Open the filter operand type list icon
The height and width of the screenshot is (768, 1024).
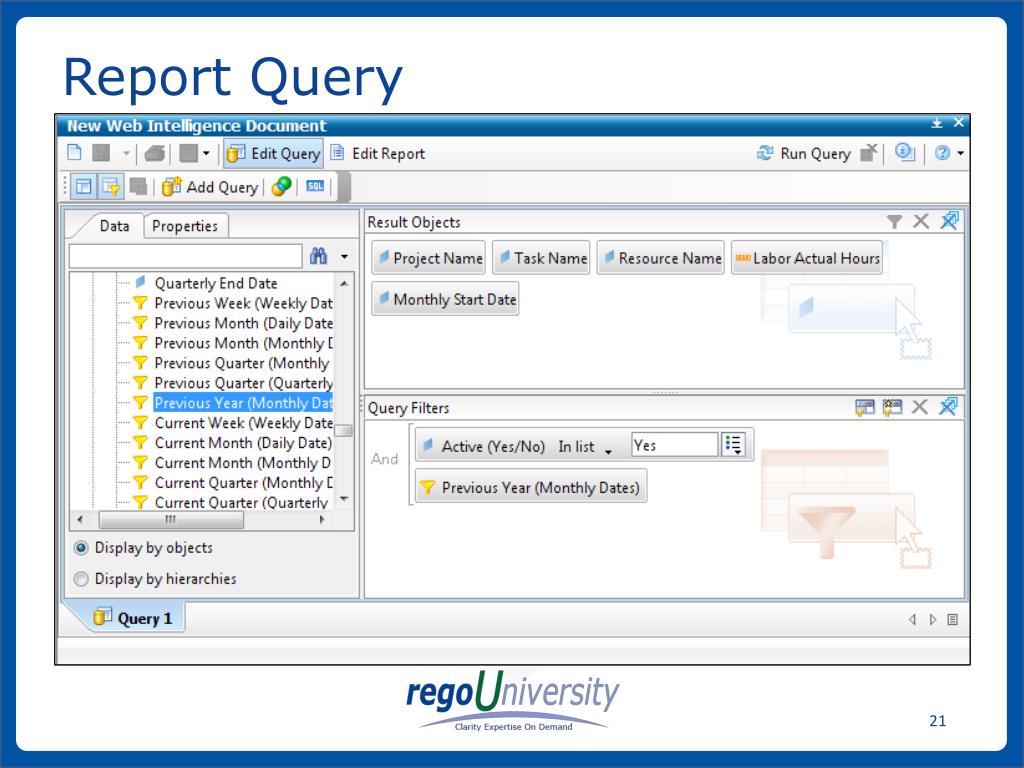pyautogui.click(x=733, y=445)
